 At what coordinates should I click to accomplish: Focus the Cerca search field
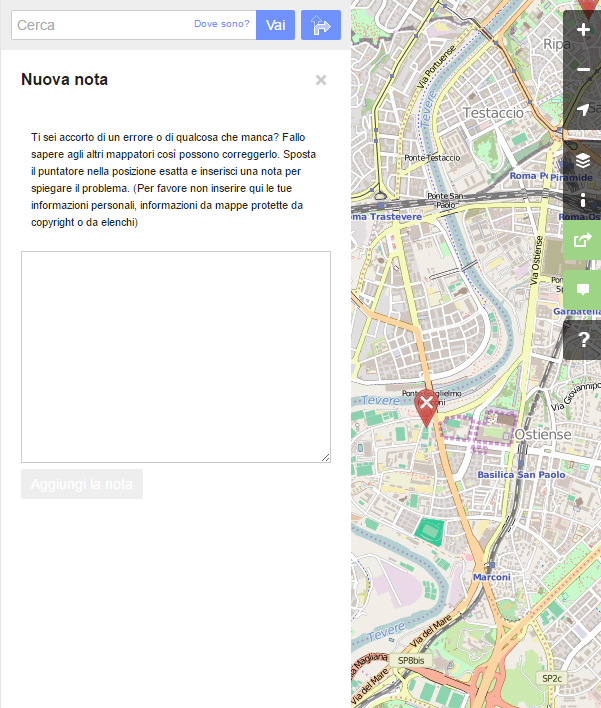[100, 25]
